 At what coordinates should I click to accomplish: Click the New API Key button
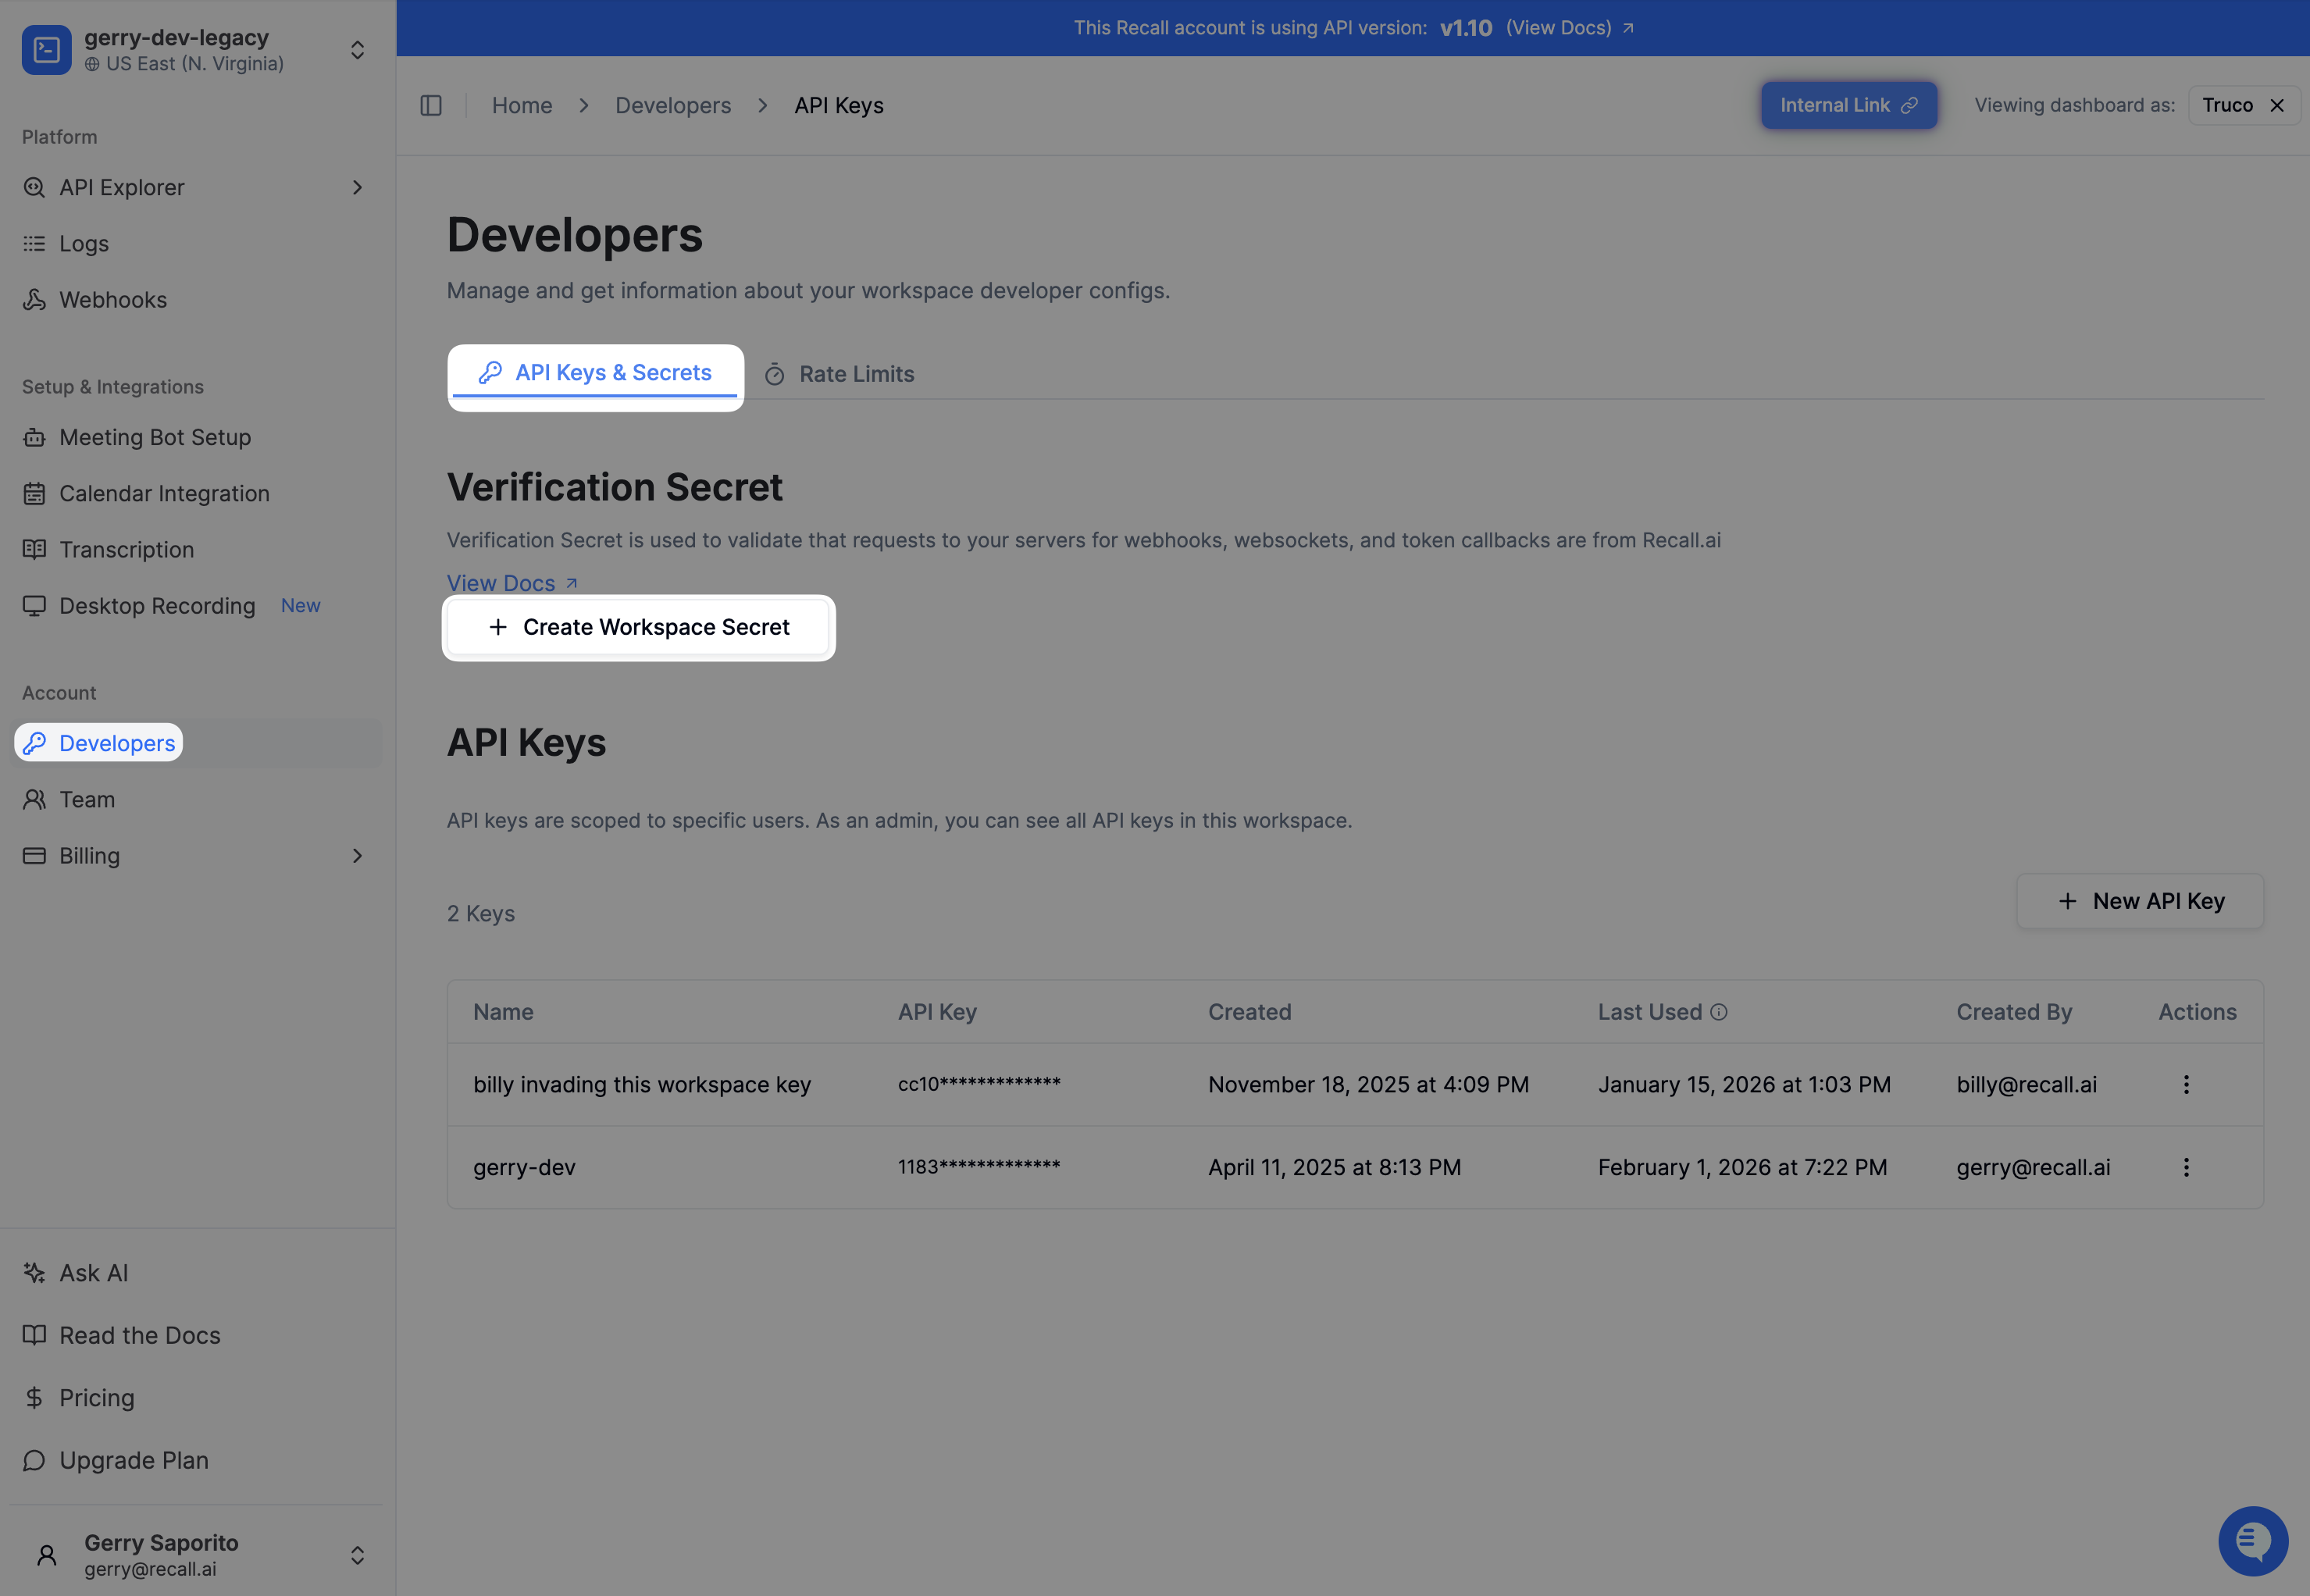2140,901
